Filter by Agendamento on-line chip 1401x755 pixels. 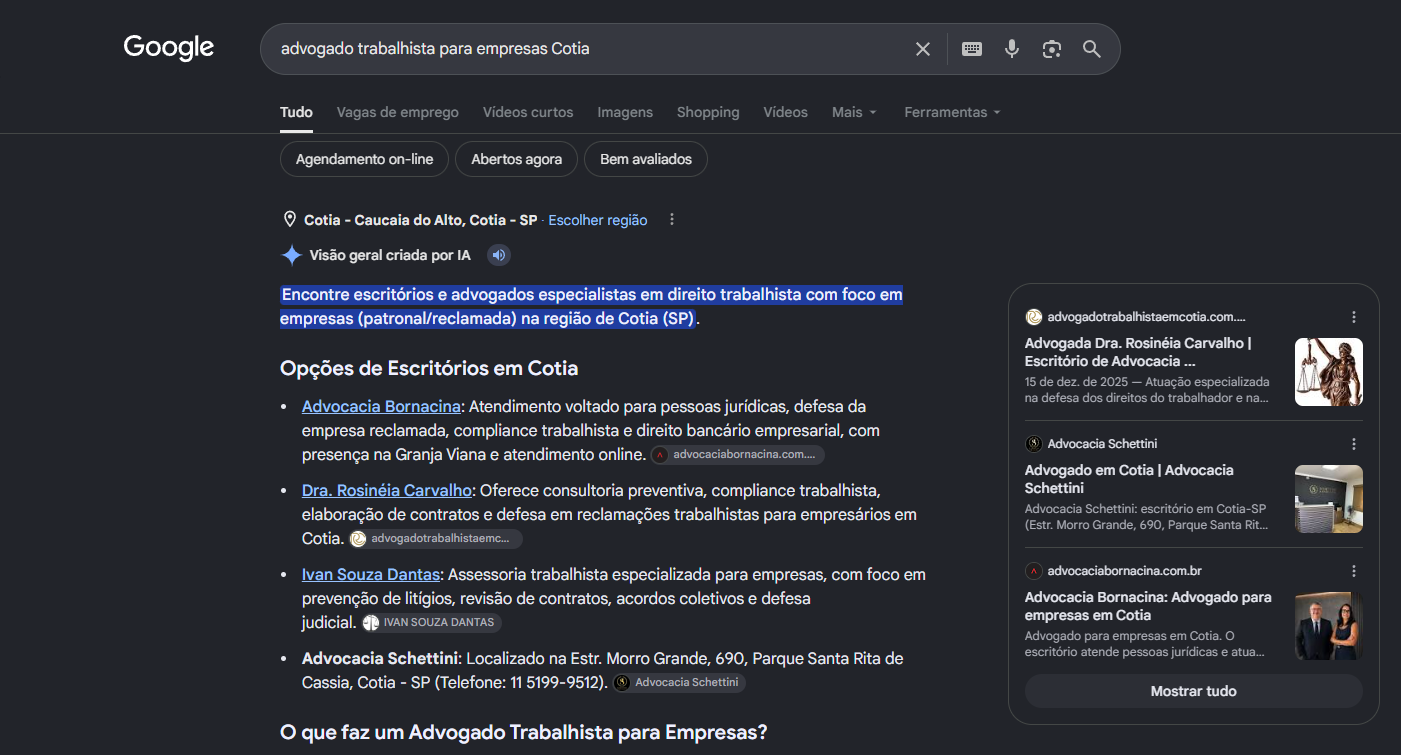pos(365,159)
